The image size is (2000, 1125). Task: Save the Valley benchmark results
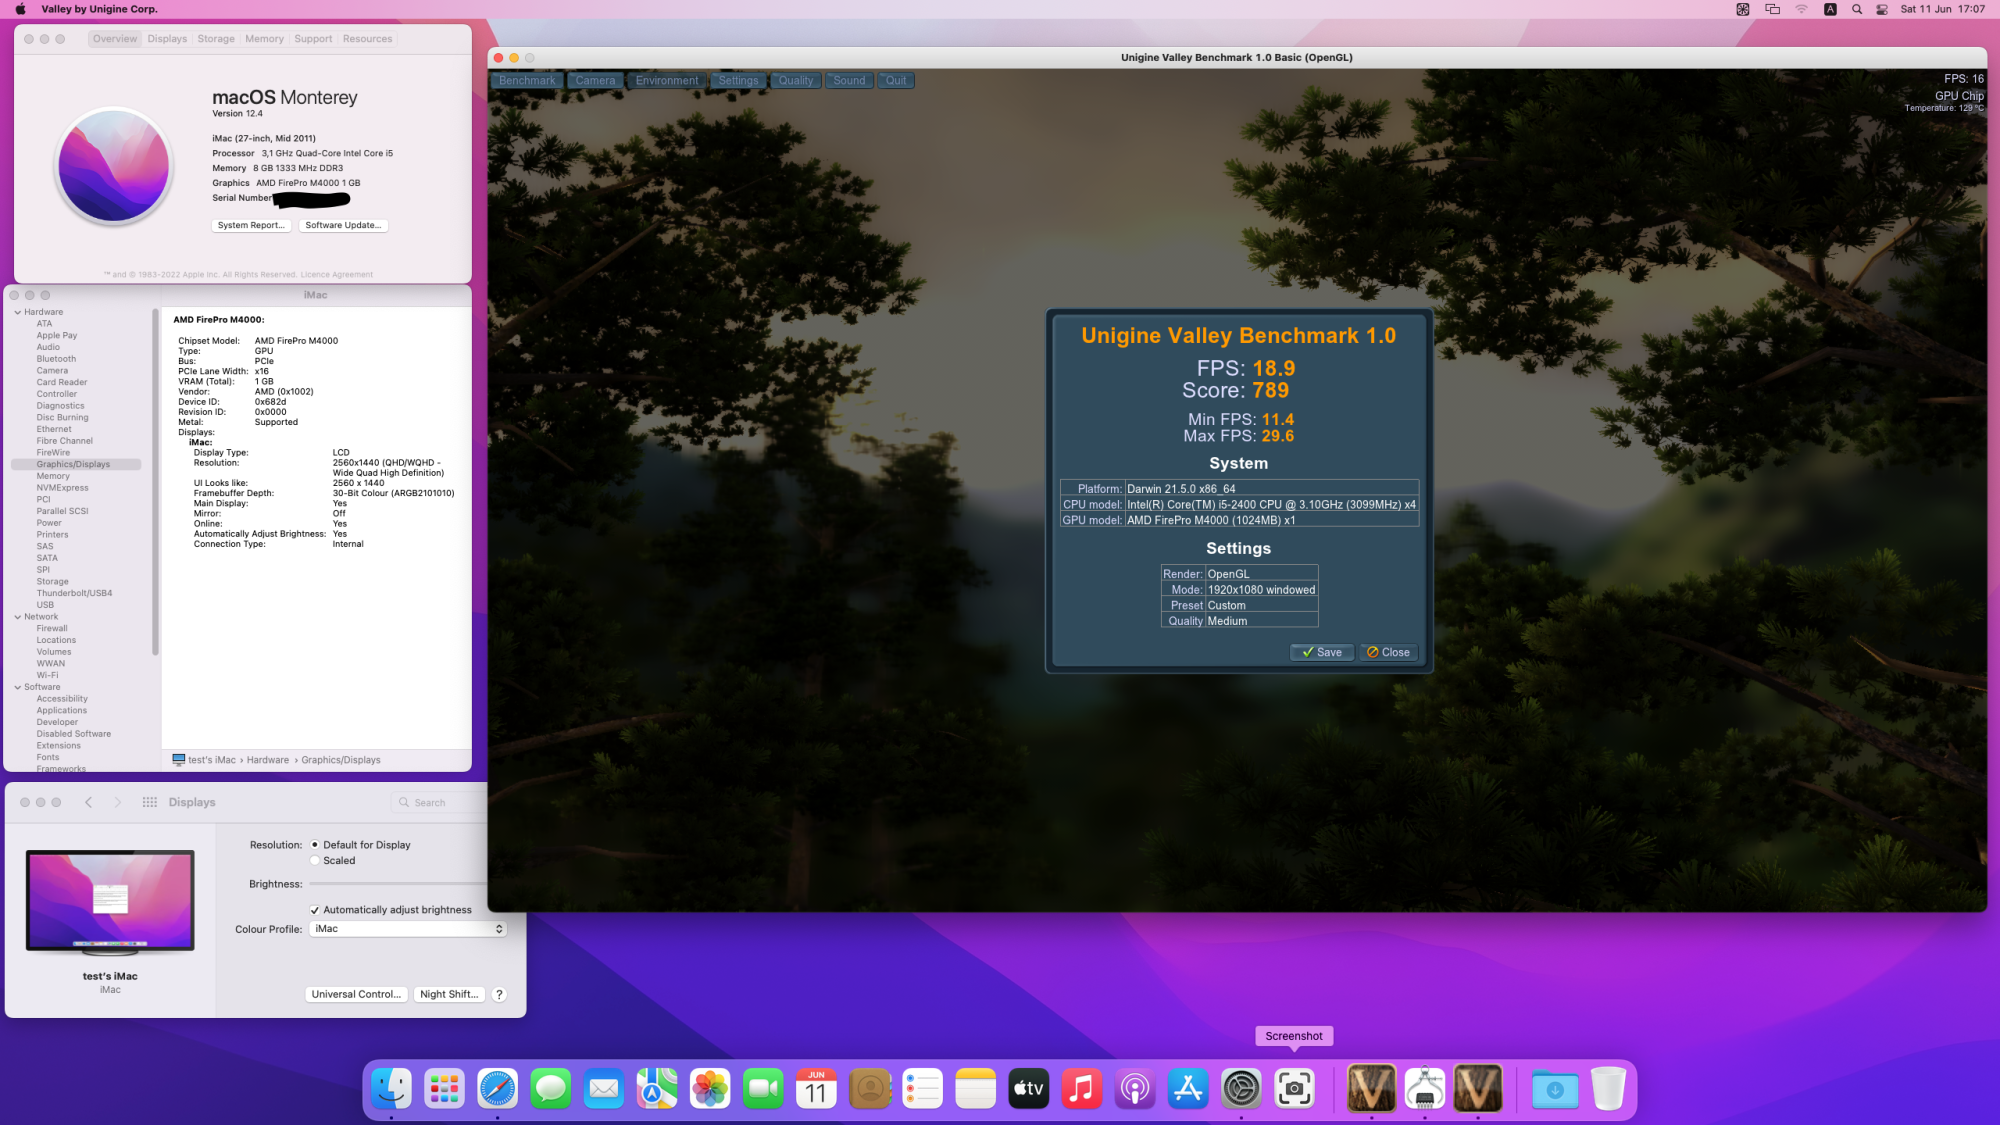tap(1321, 652)
